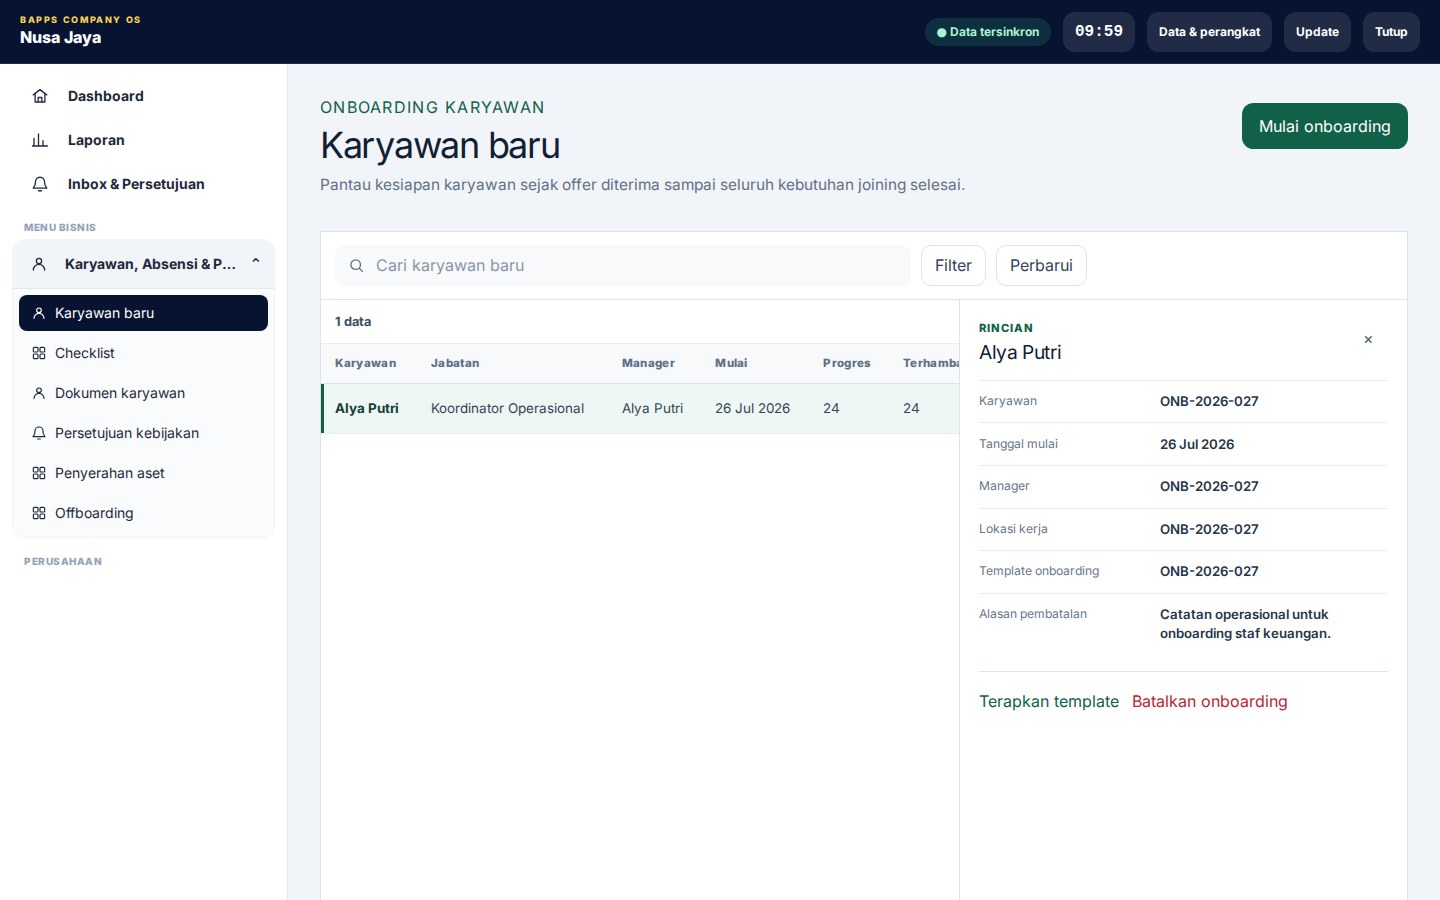The height and width of the screenshot is (900, 1440).
Task: Click the person icon beside Karyawan, Absensi
Action: point(39,264)
